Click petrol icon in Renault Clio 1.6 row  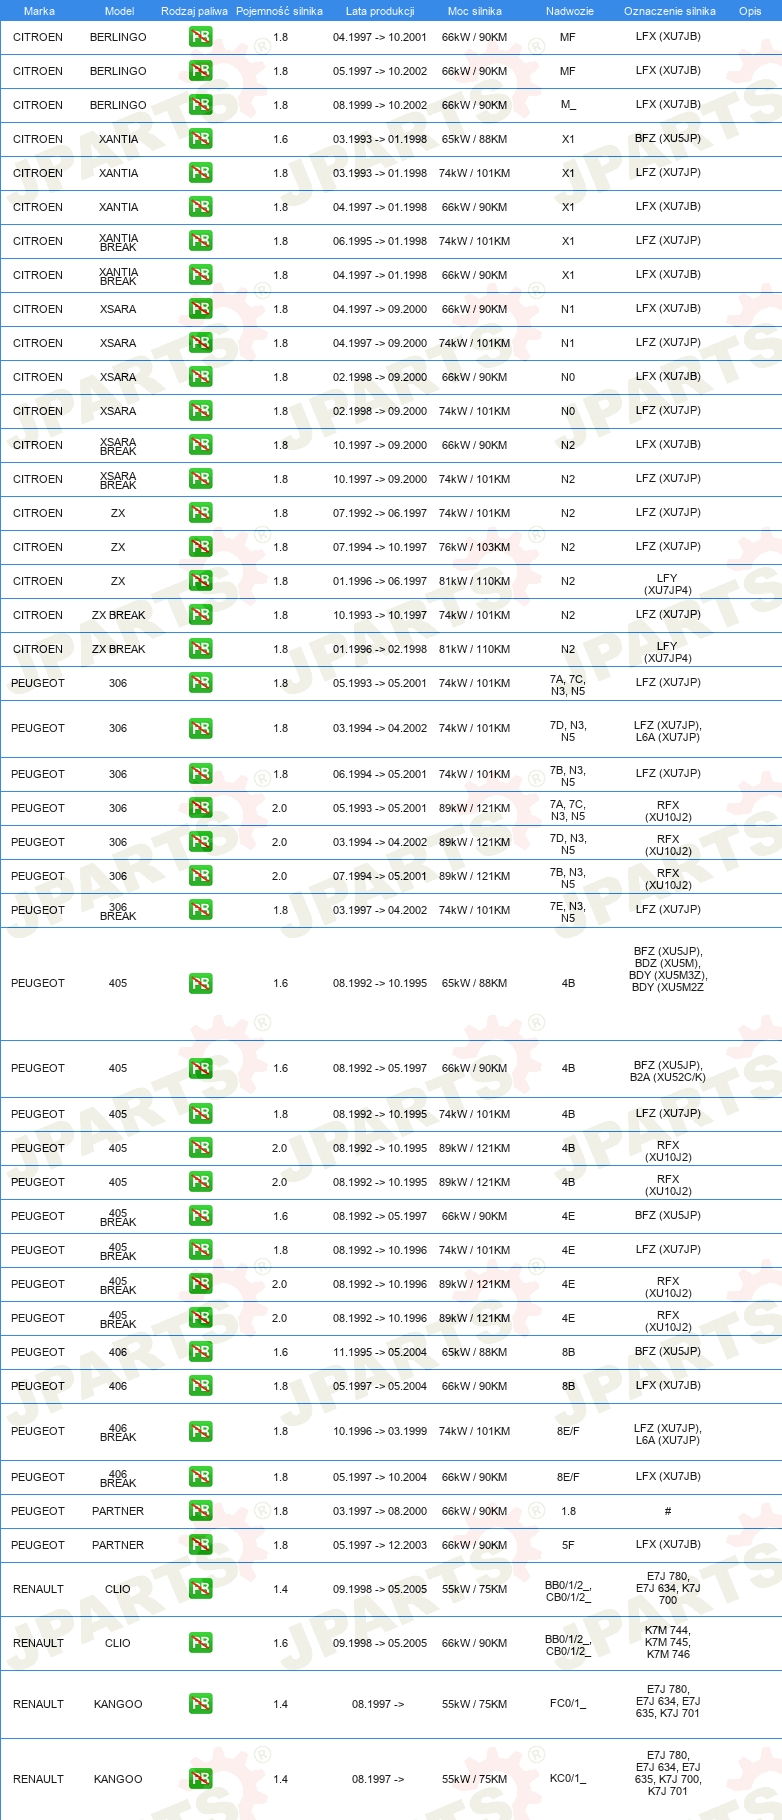200,1643
